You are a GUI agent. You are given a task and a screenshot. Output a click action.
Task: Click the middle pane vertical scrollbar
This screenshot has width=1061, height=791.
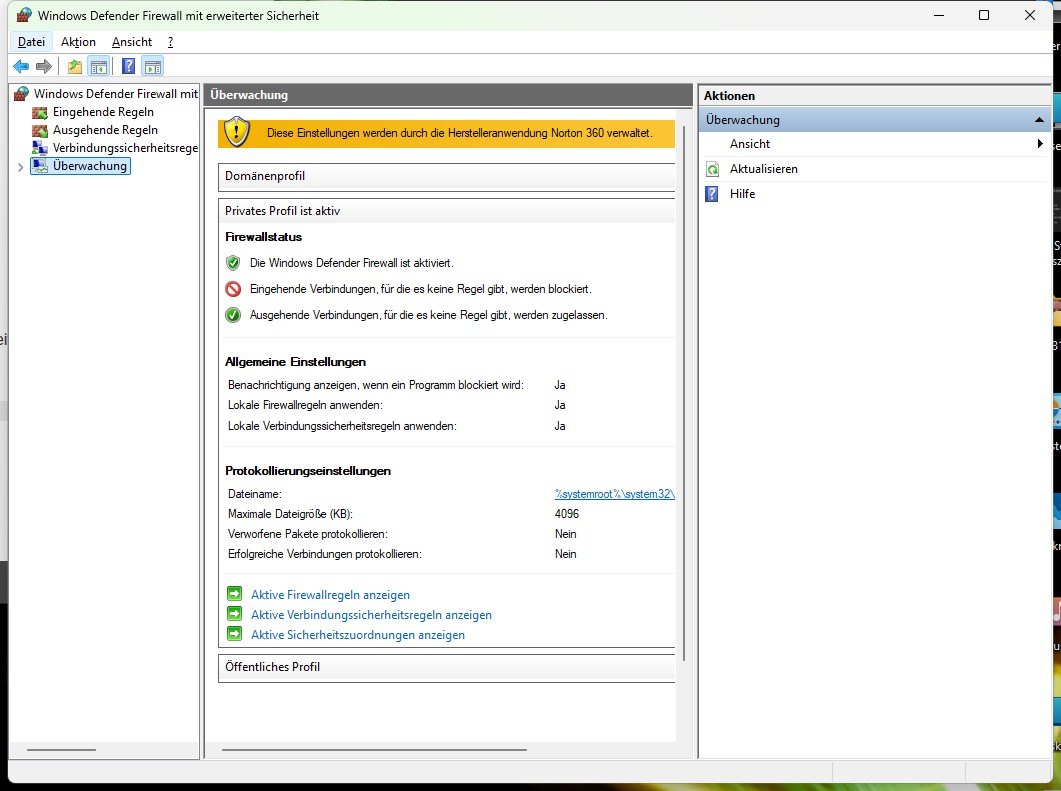coord(684,392)
